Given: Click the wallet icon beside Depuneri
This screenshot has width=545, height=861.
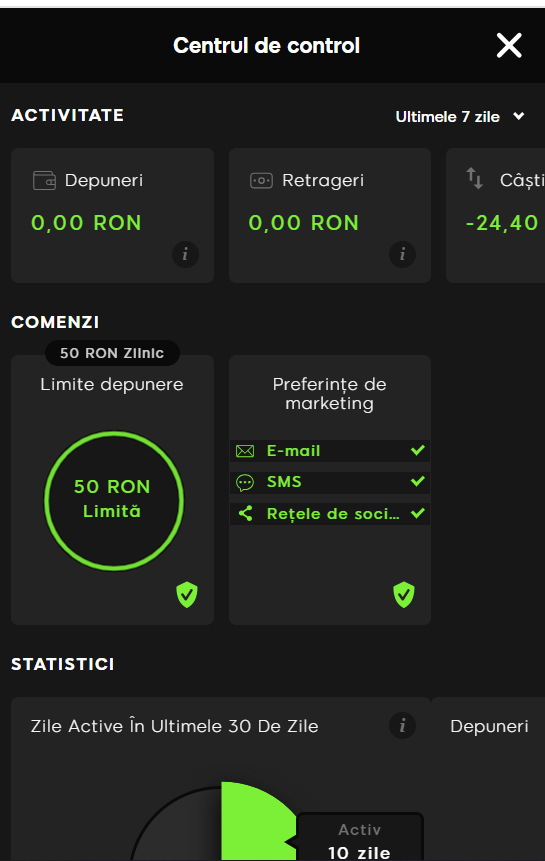Looking at the screenshot, I should coord(44,181).
